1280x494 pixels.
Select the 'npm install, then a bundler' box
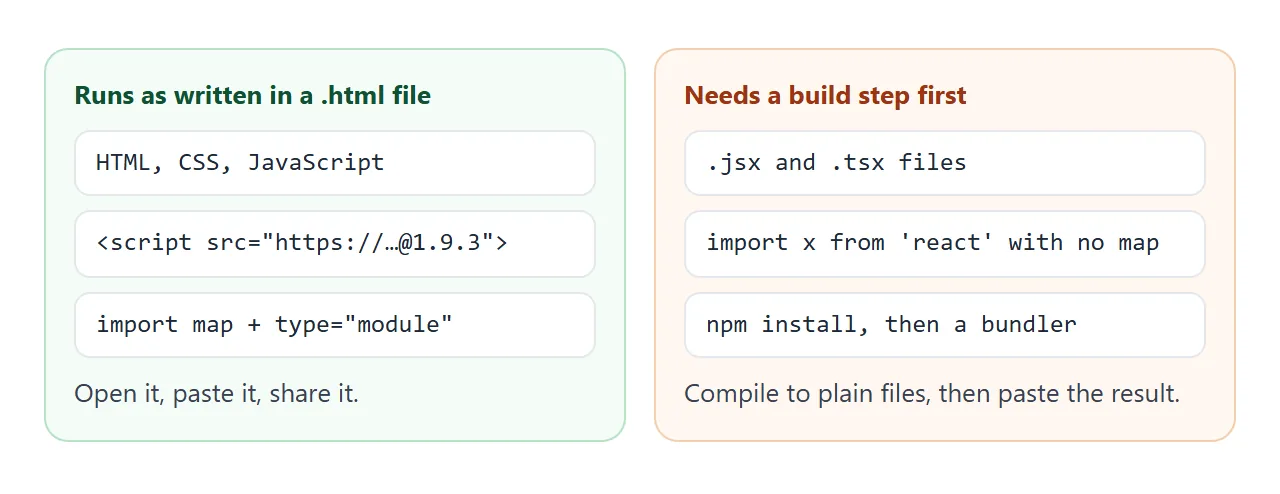pyautogui.click(x=945, y=325)
